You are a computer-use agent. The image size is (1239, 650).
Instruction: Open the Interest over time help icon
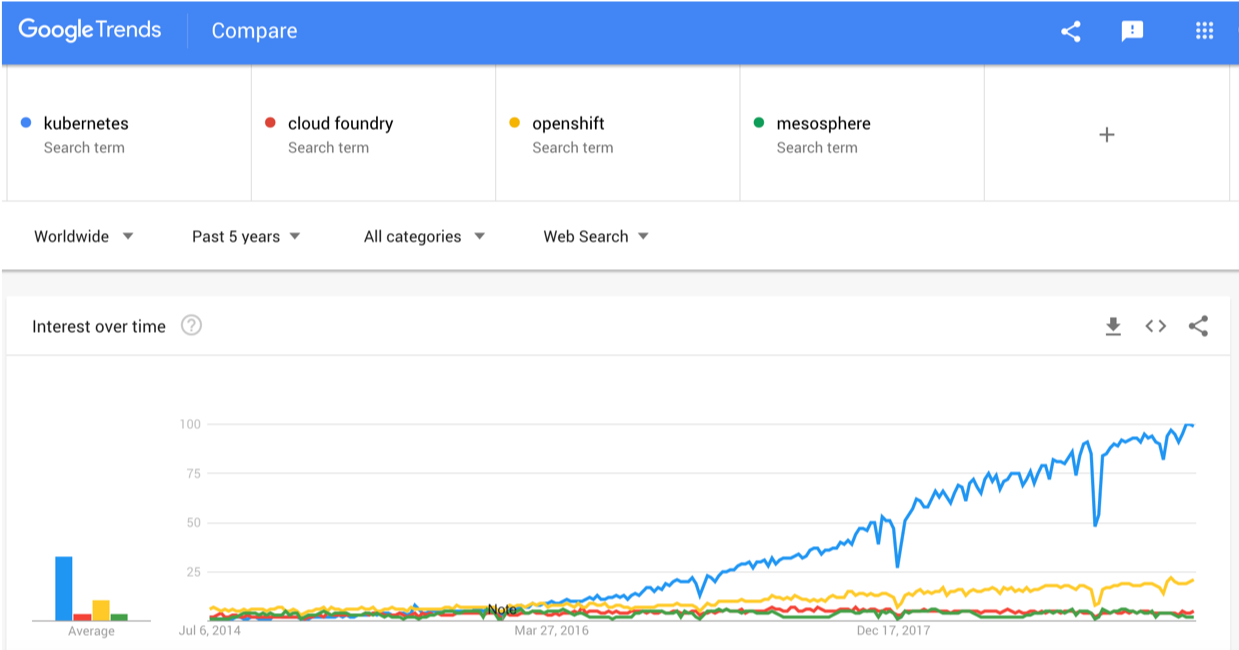tap(191, 326)
